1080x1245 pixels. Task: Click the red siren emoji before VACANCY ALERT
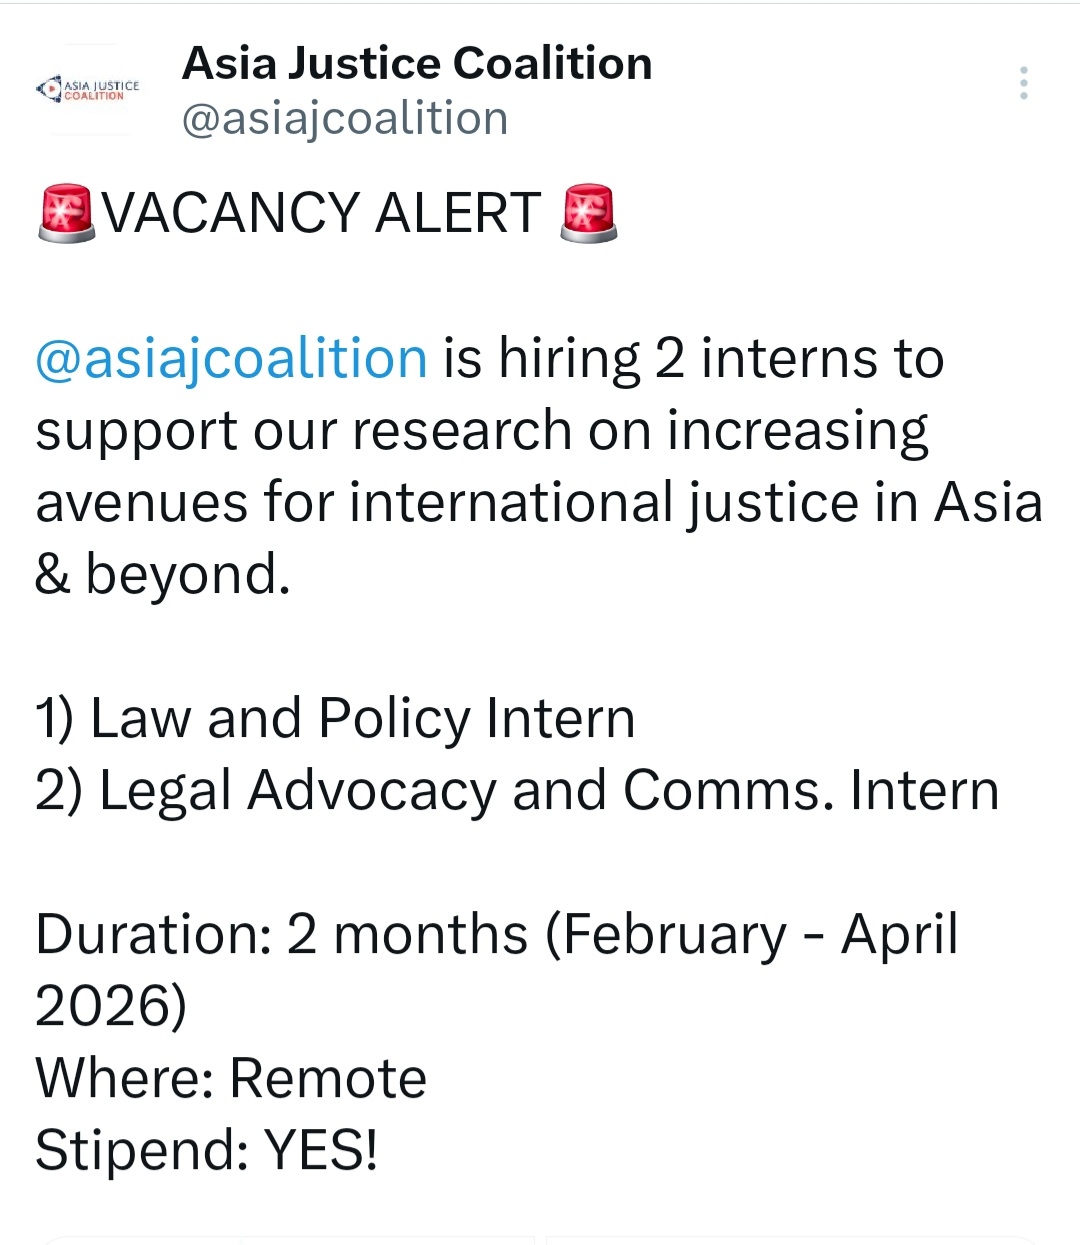(x=66, y=213)
